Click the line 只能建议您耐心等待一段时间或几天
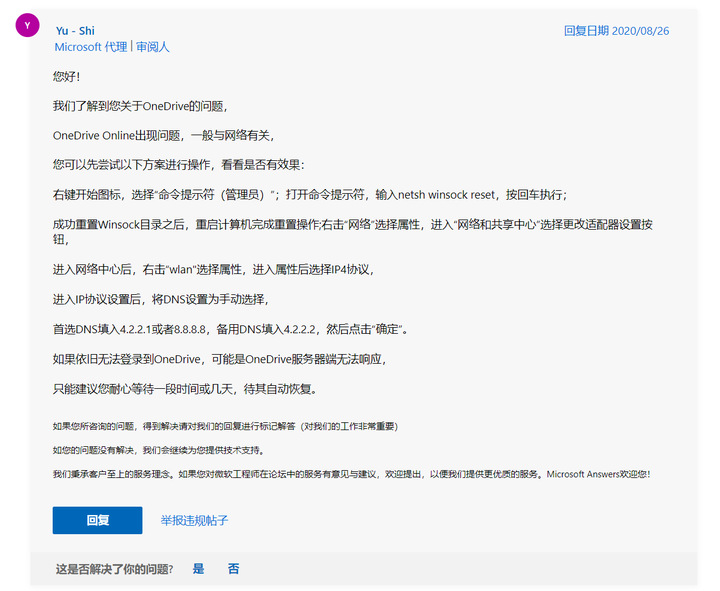 [x=185, y=389]
